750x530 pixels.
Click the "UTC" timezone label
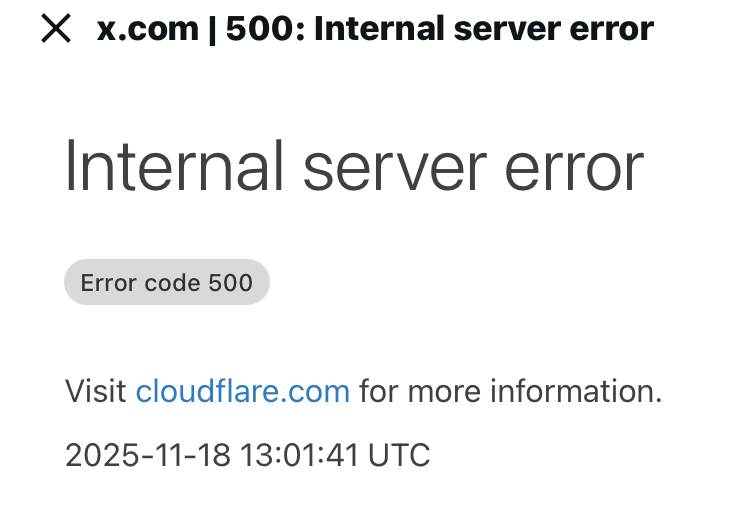click(x=400, y=455)
